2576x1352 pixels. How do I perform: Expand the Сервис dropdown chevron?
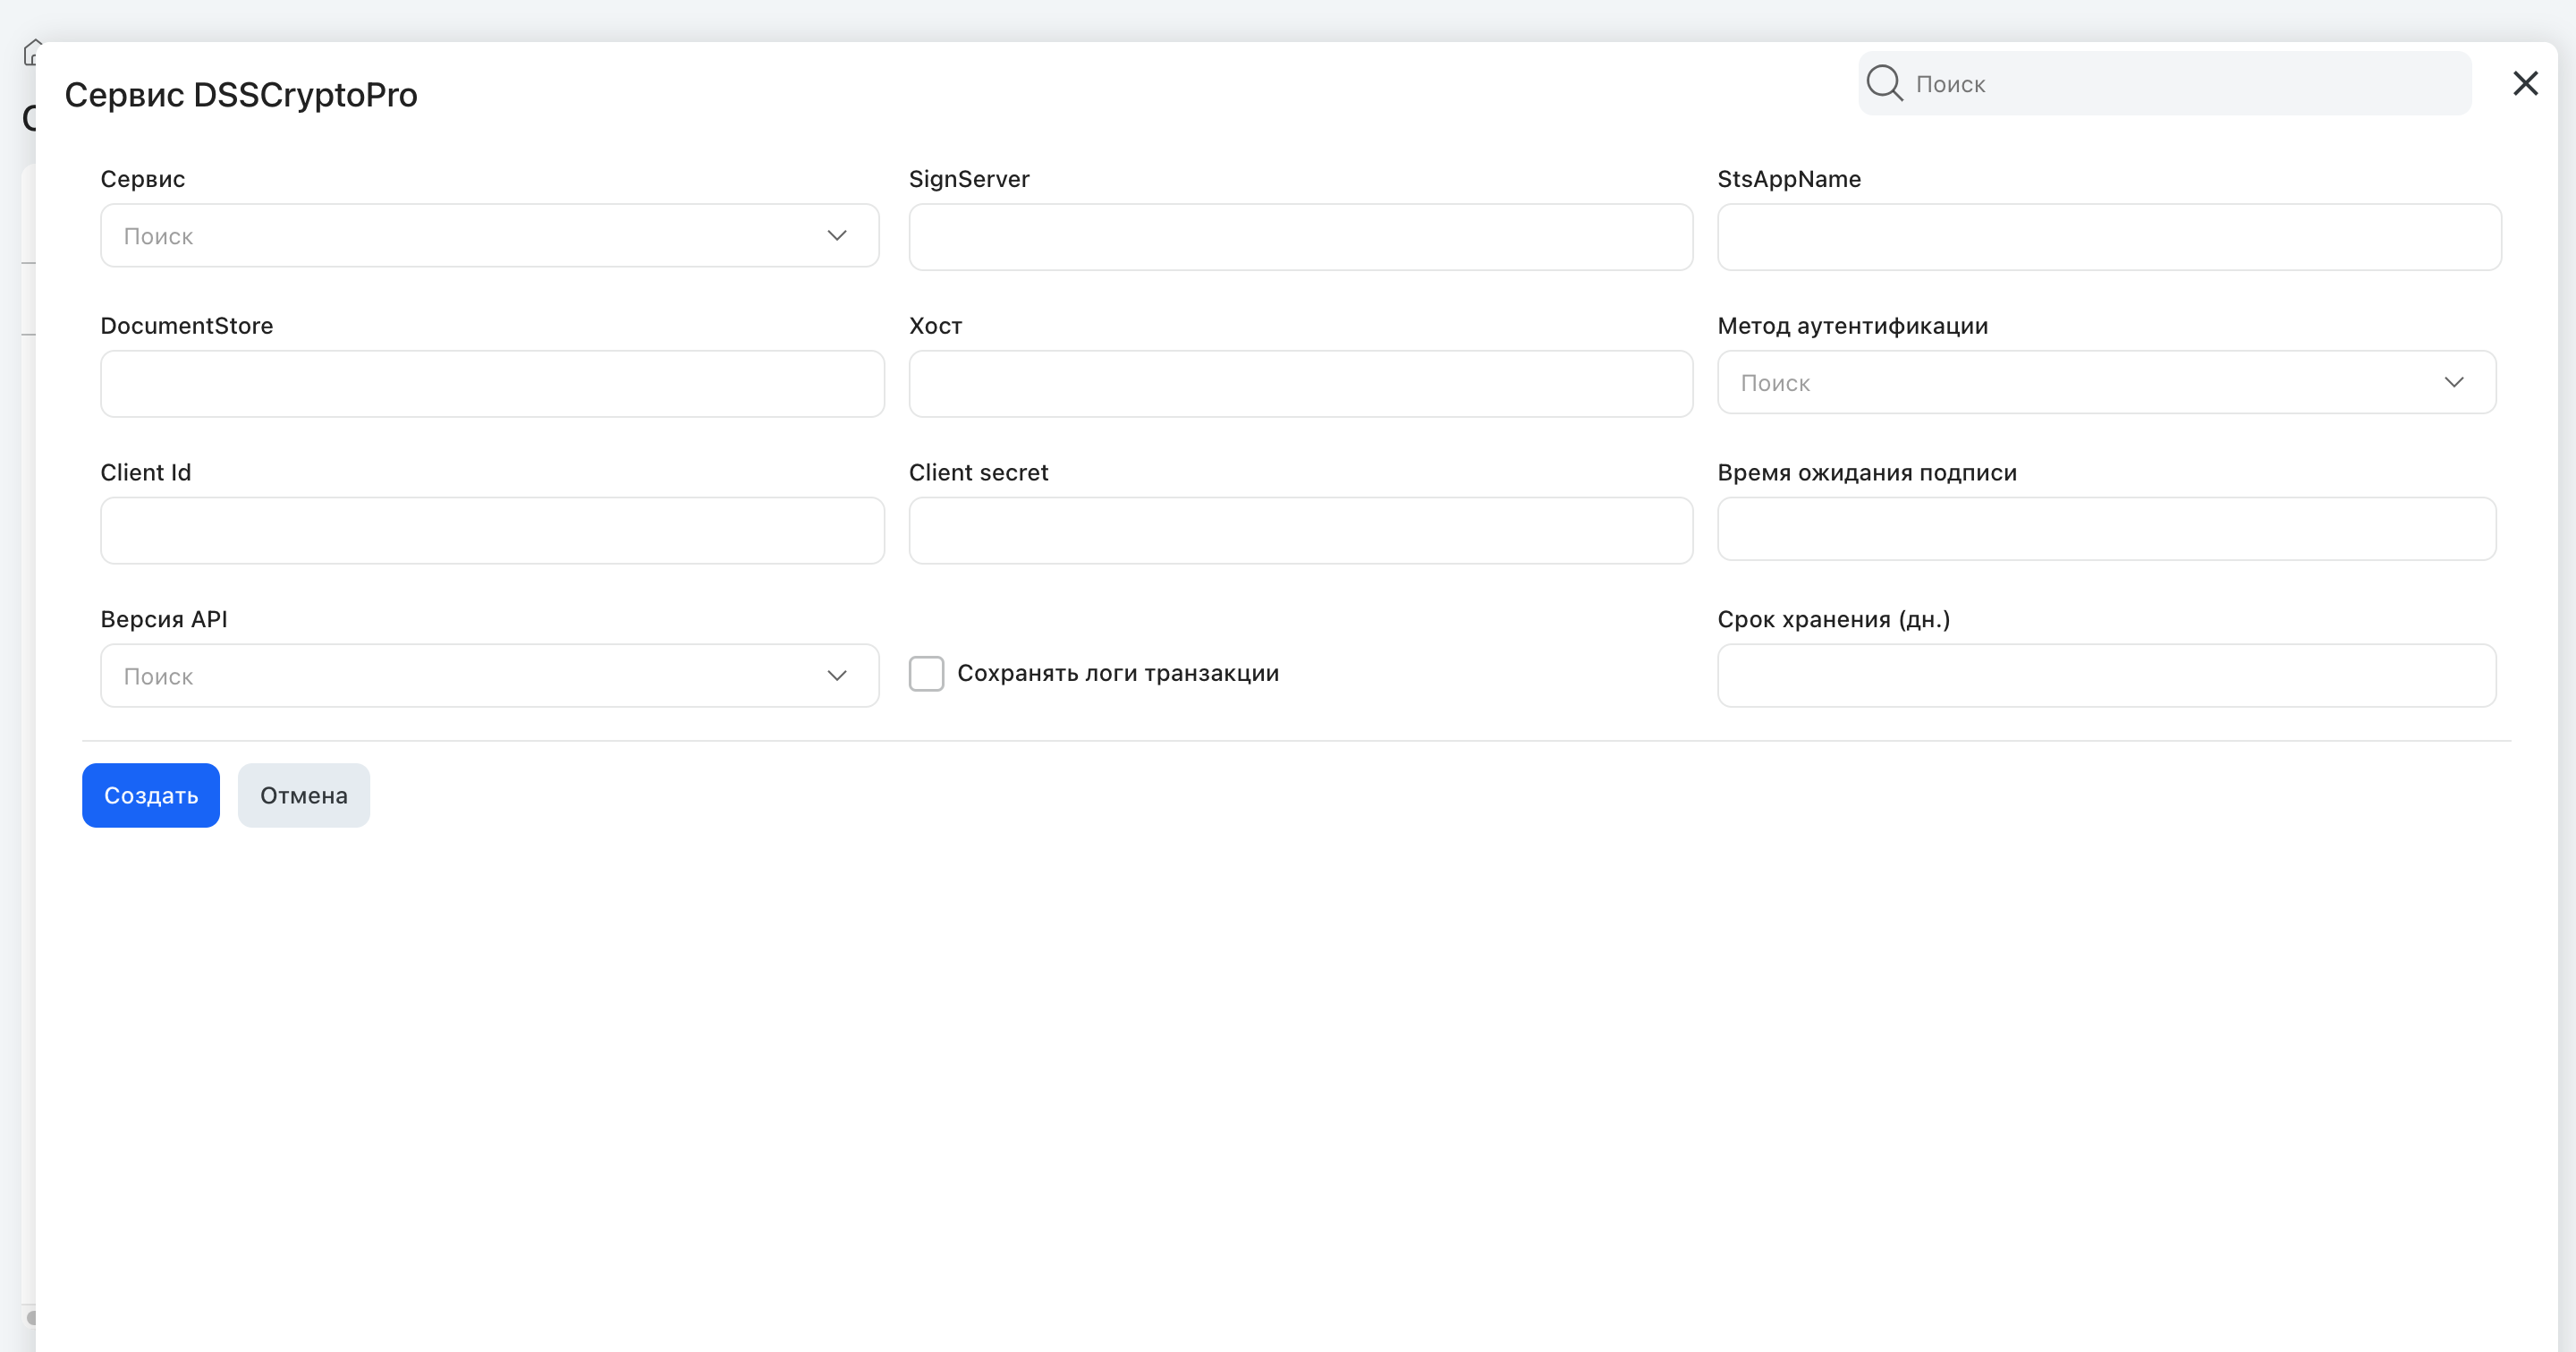tap(837, 236)
